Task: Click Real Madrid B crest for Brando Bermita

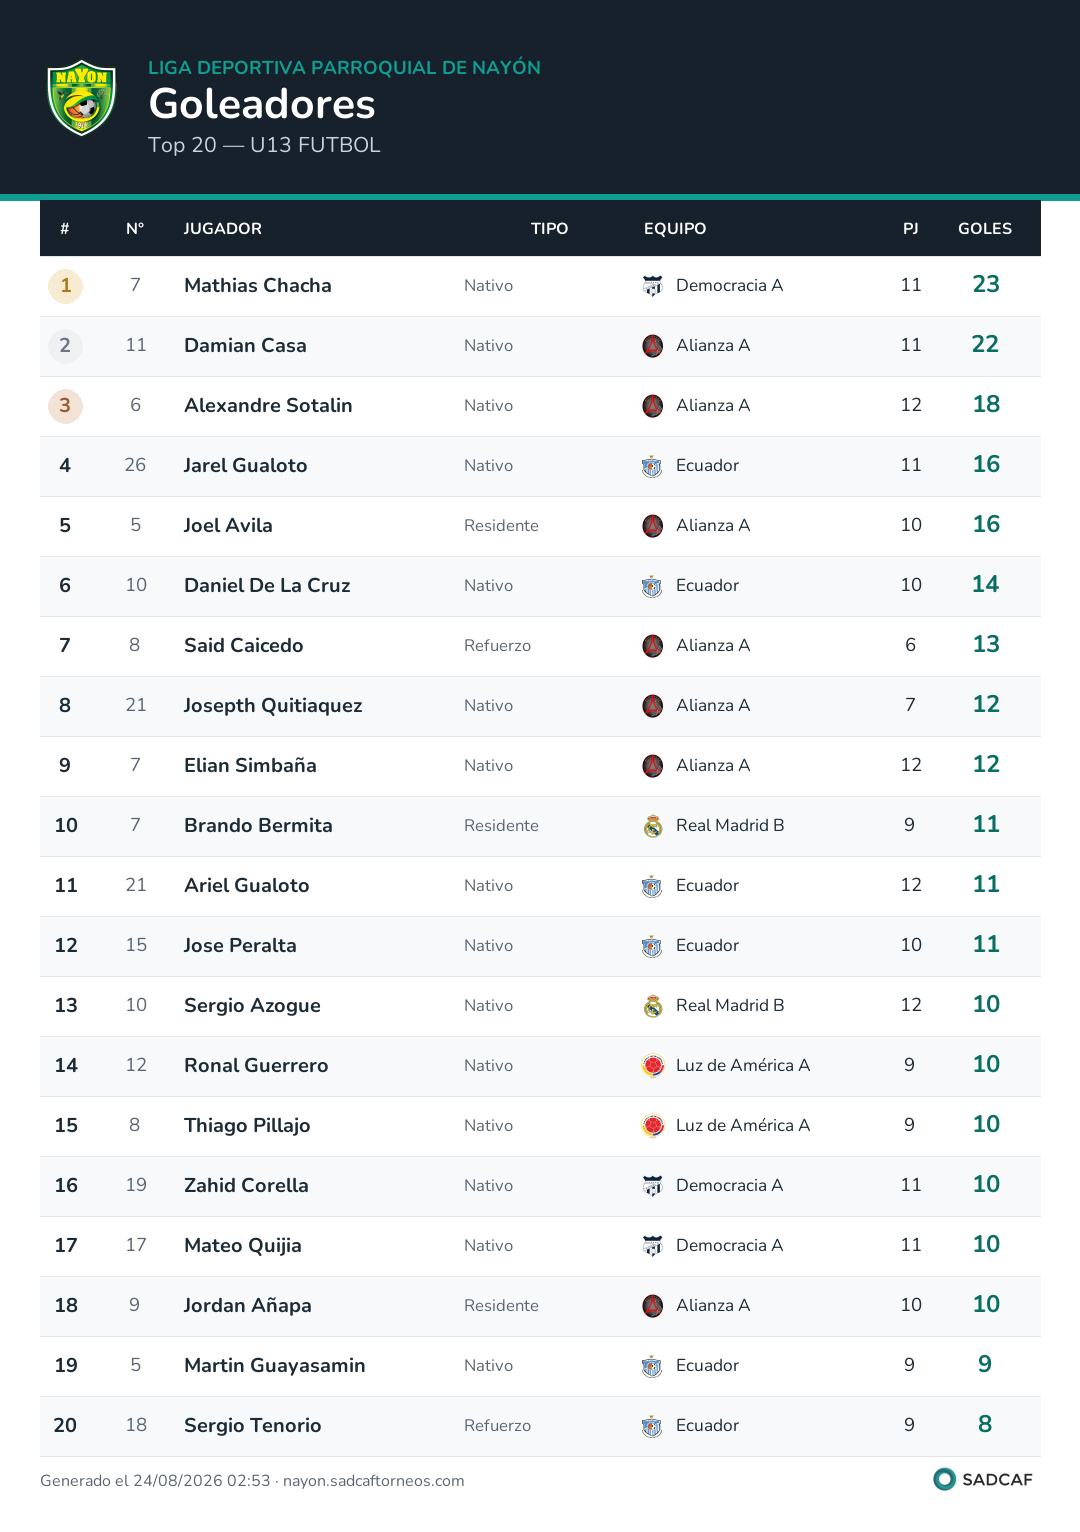Action: tap(653, 826)
